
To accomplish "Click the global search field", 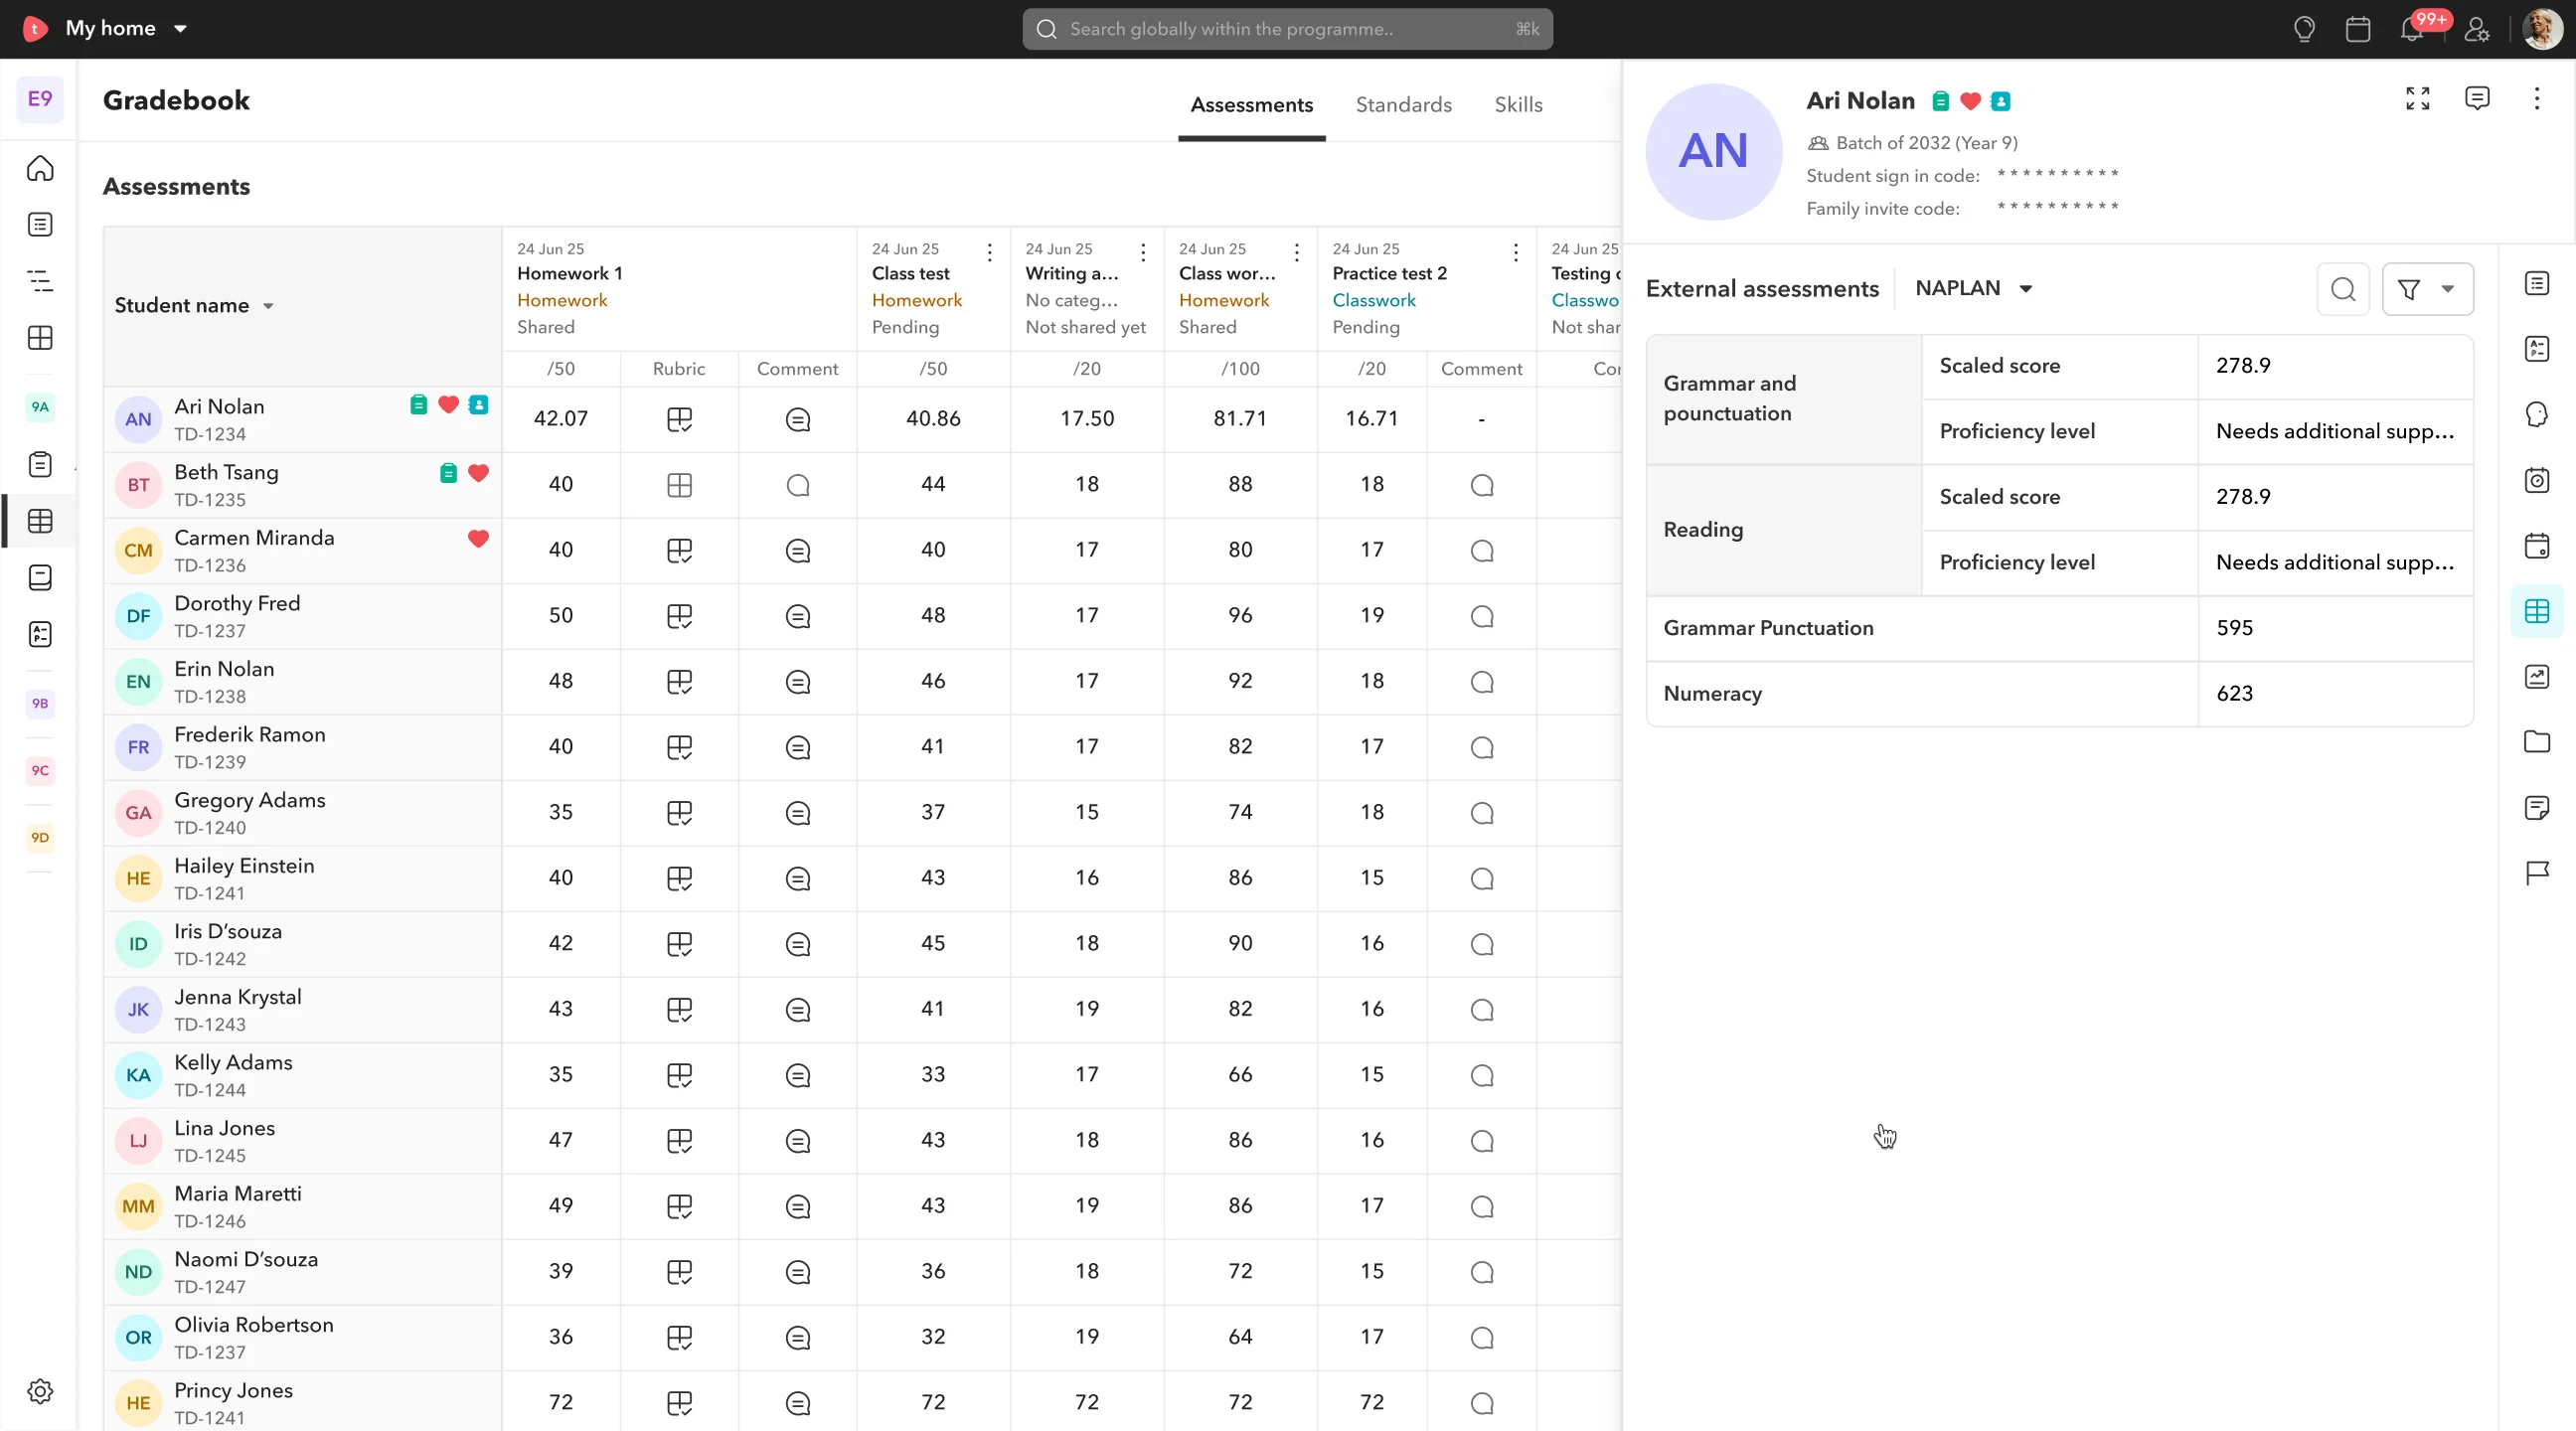I will [1287, 29].
